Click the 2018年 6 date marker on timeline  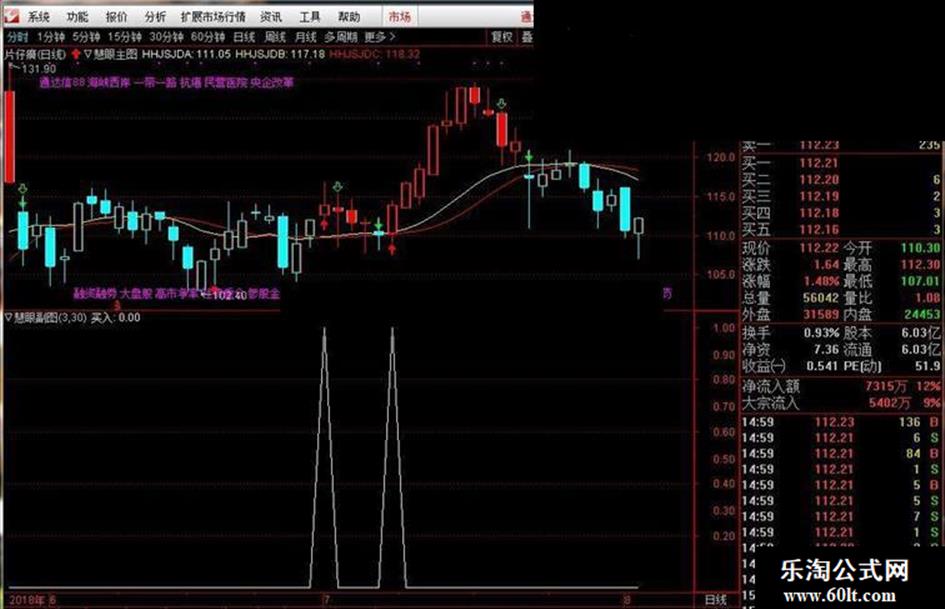coord(33,600)
